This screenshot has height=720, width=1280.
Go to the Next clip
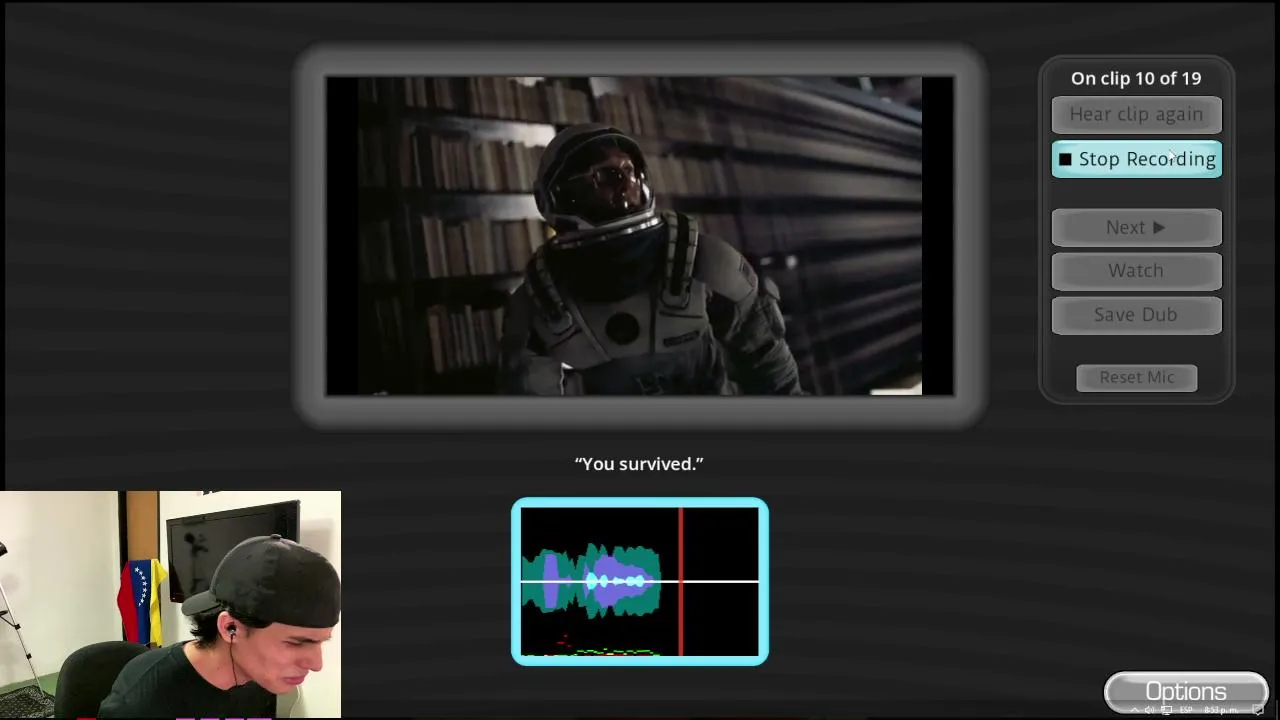1136,227
